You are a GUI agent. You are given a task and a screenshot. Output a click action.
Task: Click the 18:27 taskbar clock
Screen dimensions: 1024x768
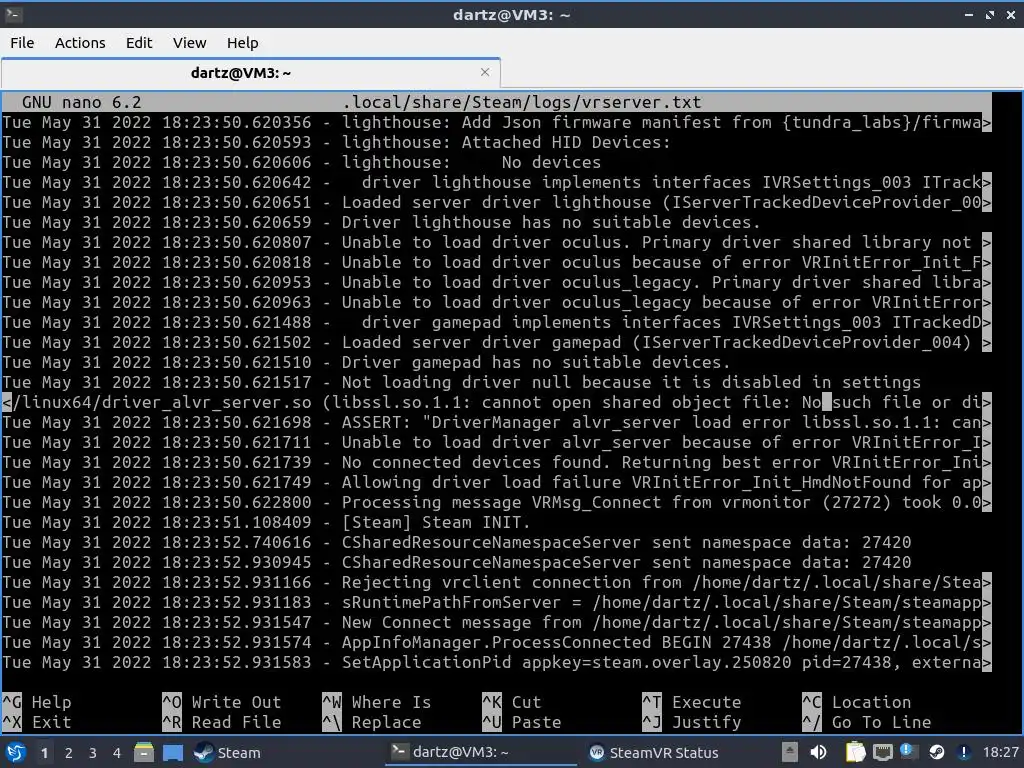tap(1000, 752)
